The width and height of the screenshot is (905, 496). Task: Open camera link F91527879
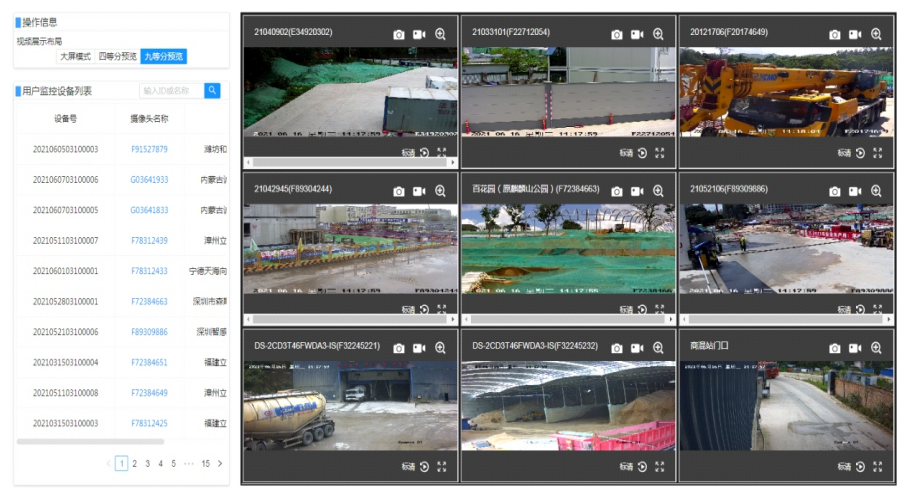149,149
